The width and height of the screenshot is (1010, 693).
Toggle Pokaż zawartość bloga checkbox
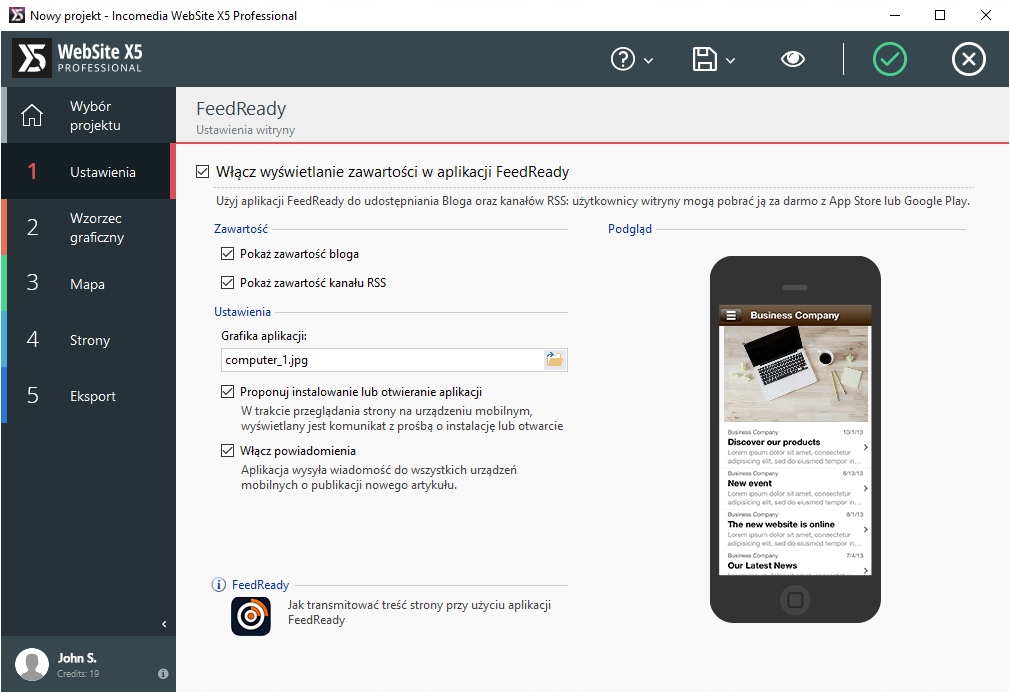(227, 254)
